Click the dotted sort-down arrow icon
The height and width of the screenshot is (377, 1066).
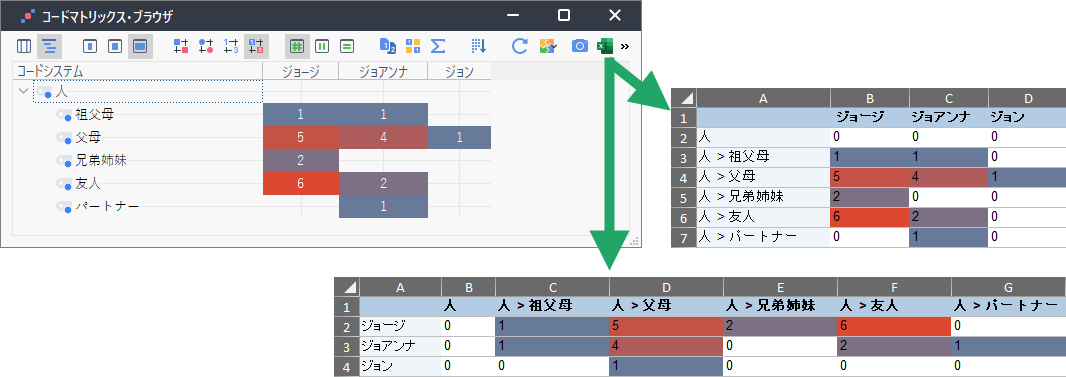479,46
